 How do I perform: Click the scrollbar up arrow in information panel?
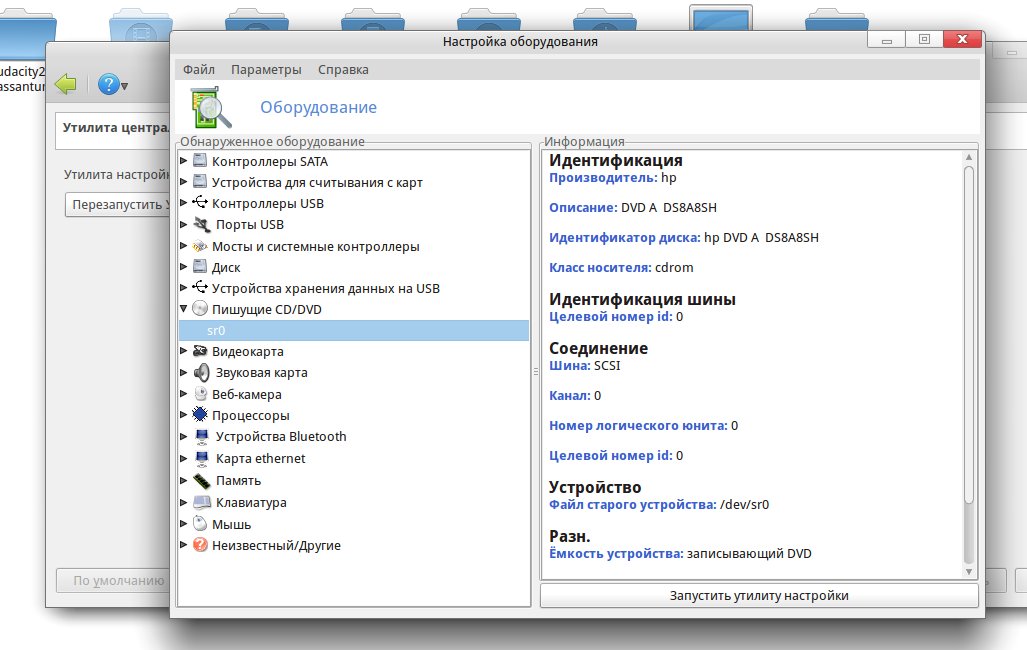point(969,157)
